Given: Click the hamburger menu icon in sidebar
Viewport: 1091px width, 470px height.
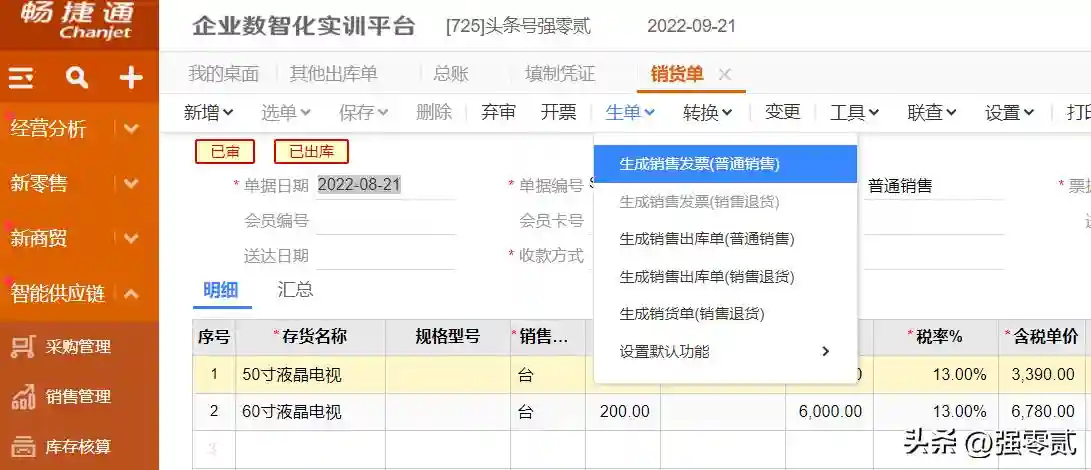Looking at the screenshot, I should pos(22,78).
